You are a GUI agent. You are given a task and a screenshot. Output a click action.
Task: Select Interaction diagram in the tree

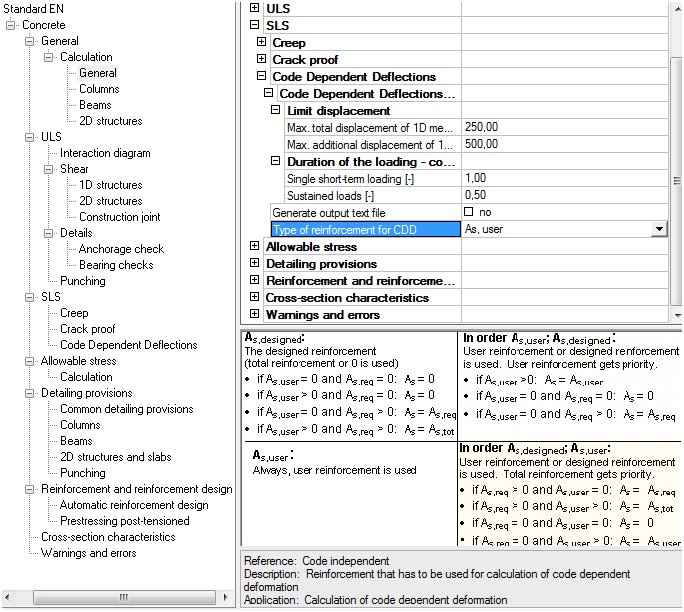(105, 153)
